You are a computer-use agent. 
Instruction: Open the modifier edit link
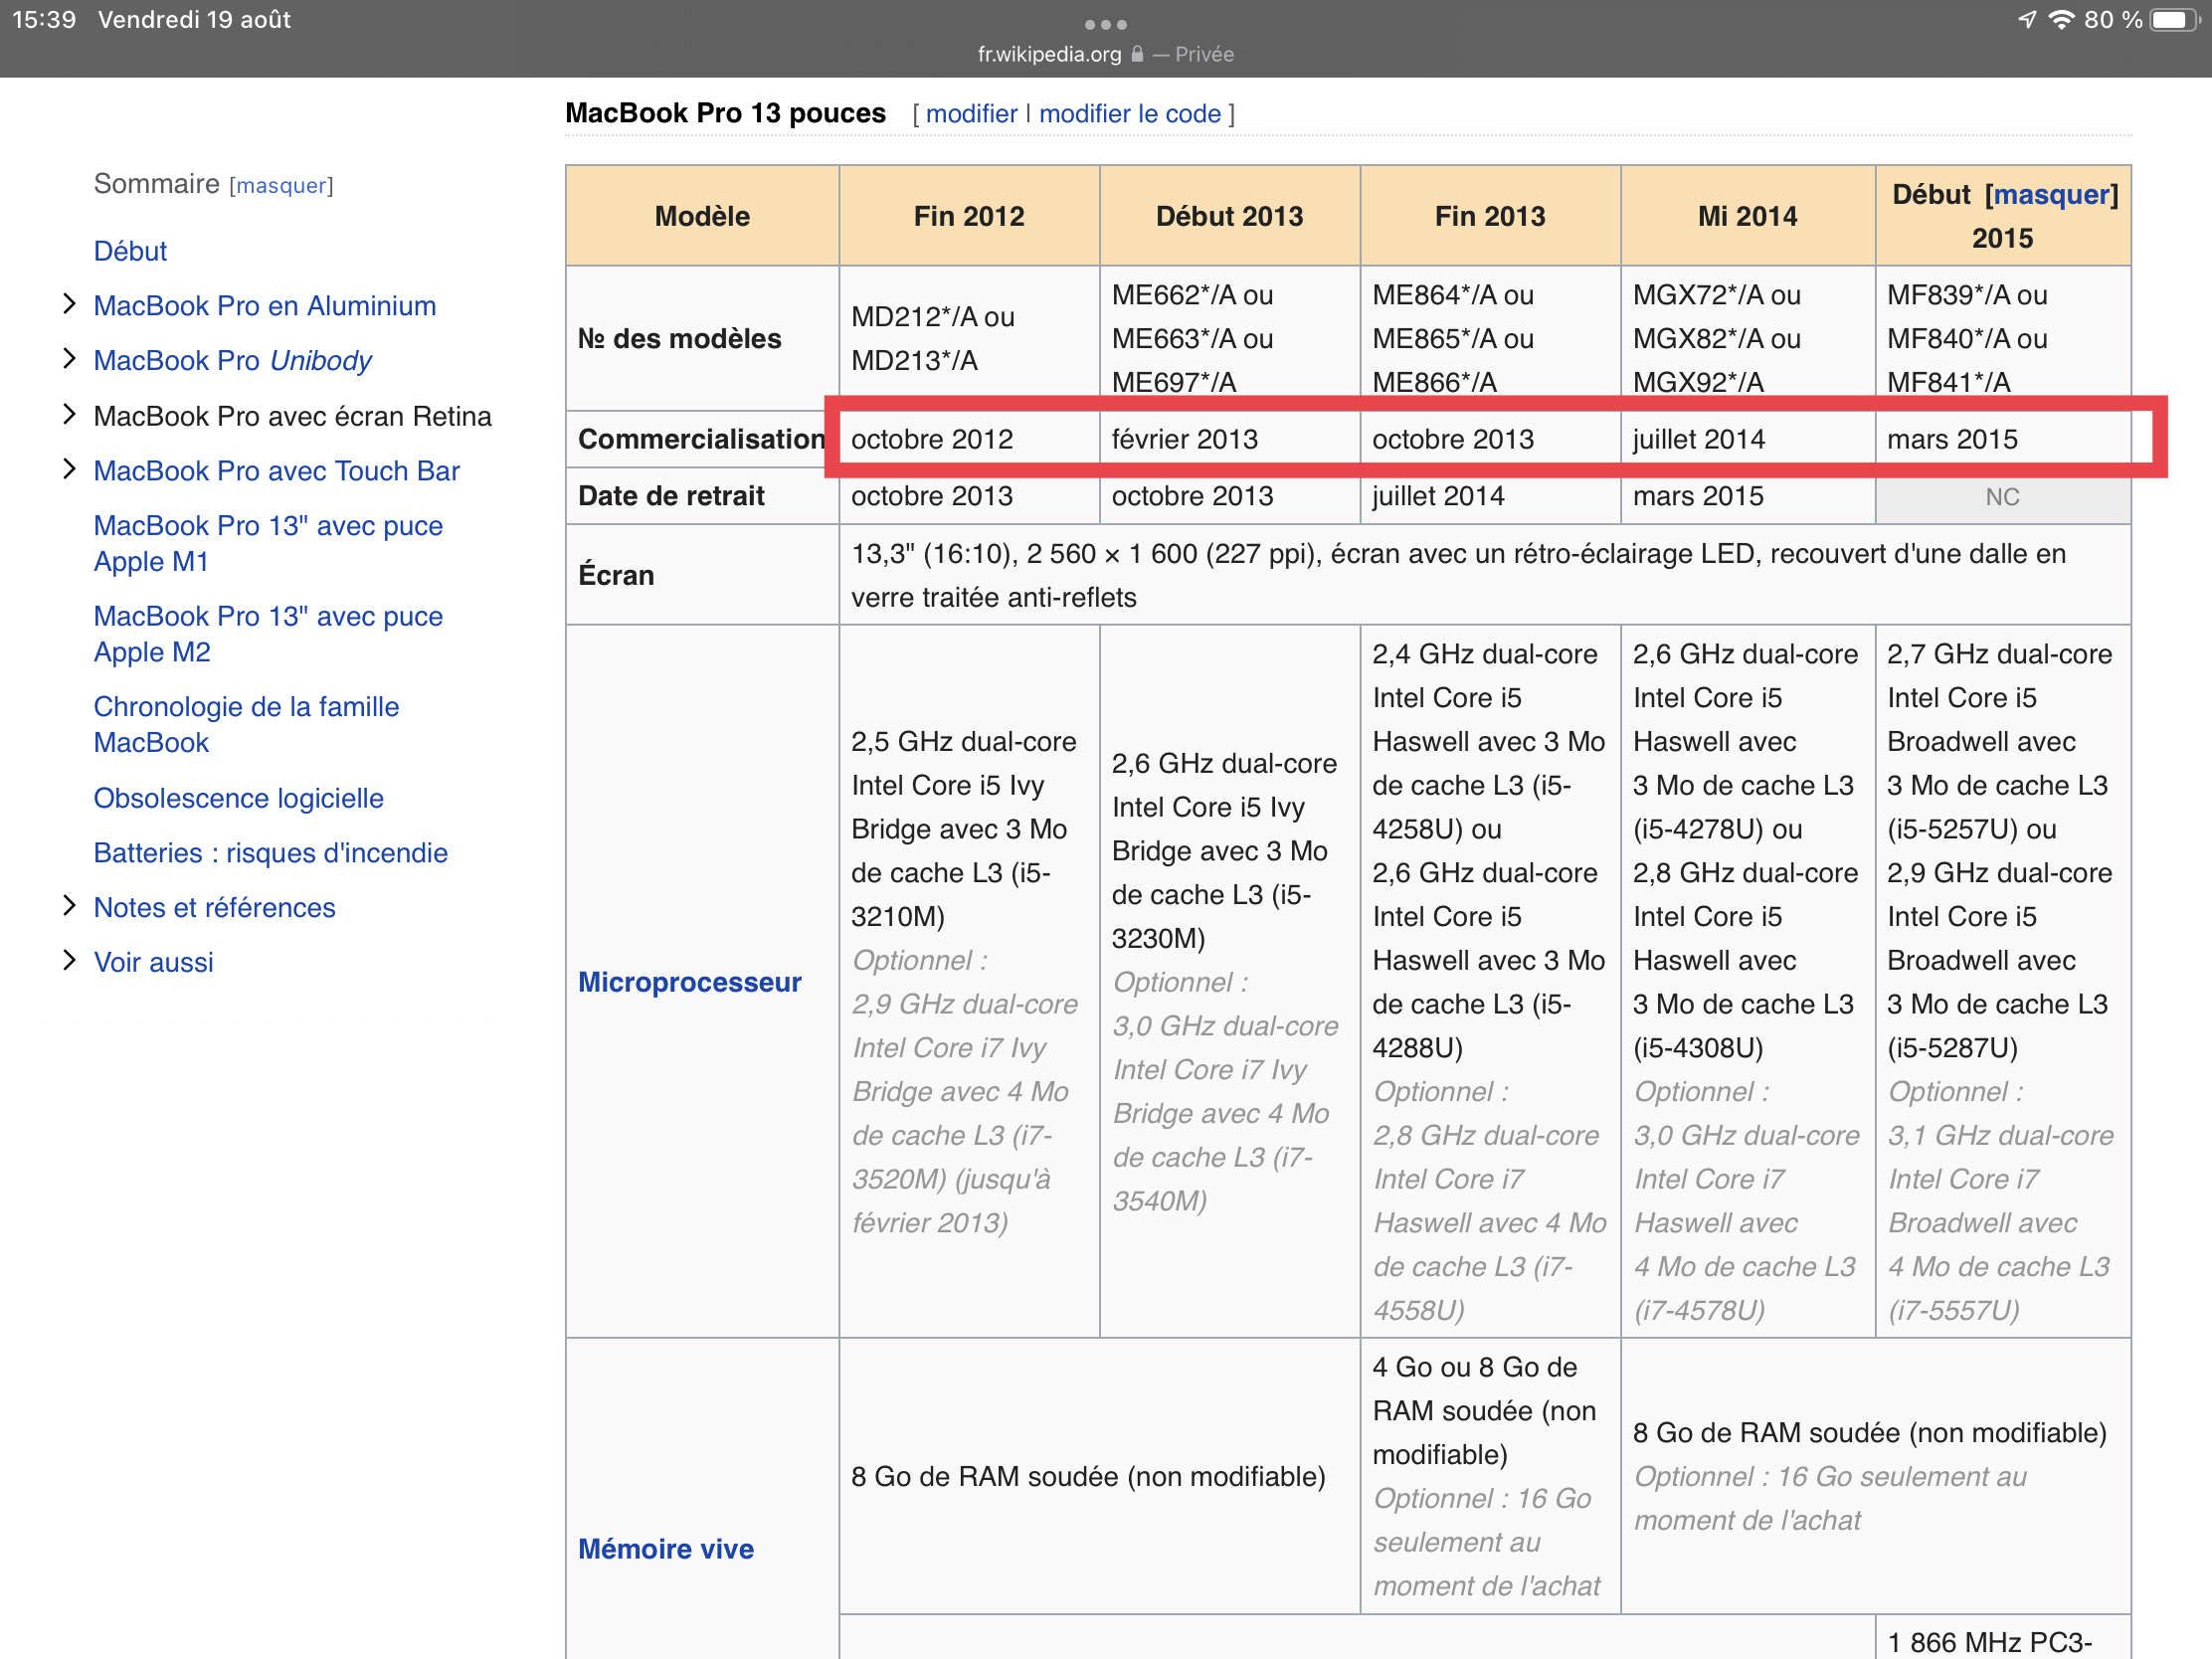point(970,114)
